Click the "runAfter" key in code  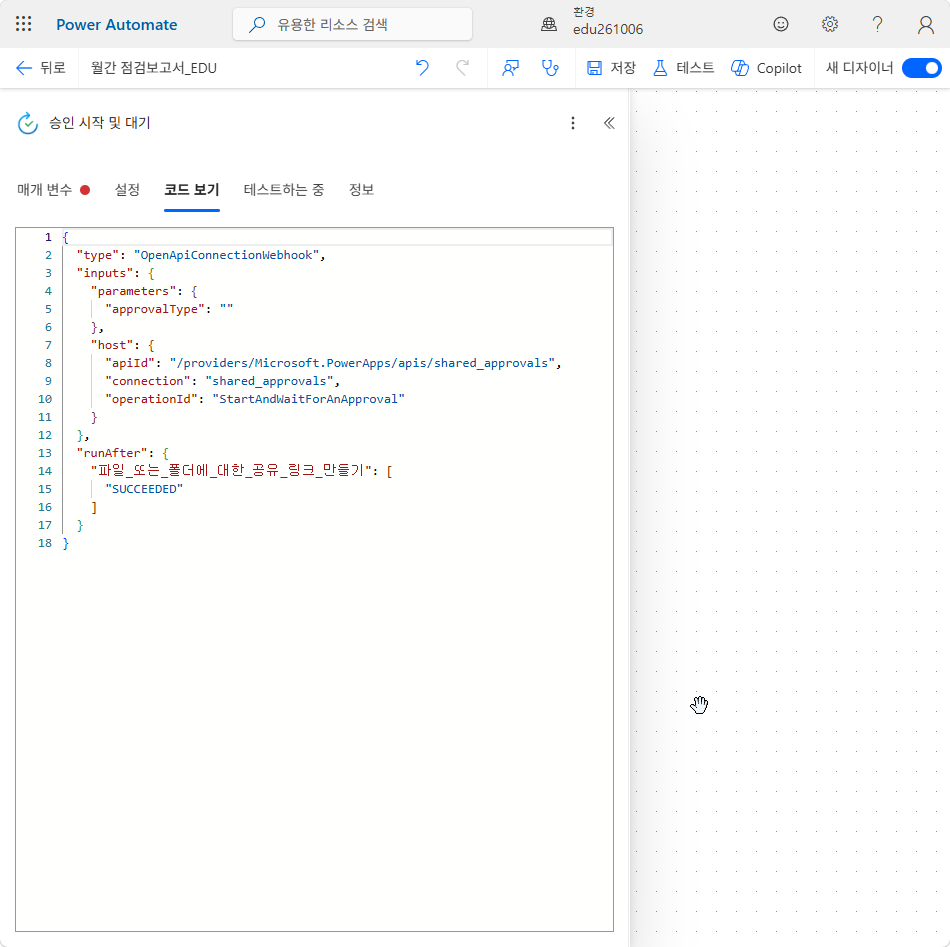point(112,453)
